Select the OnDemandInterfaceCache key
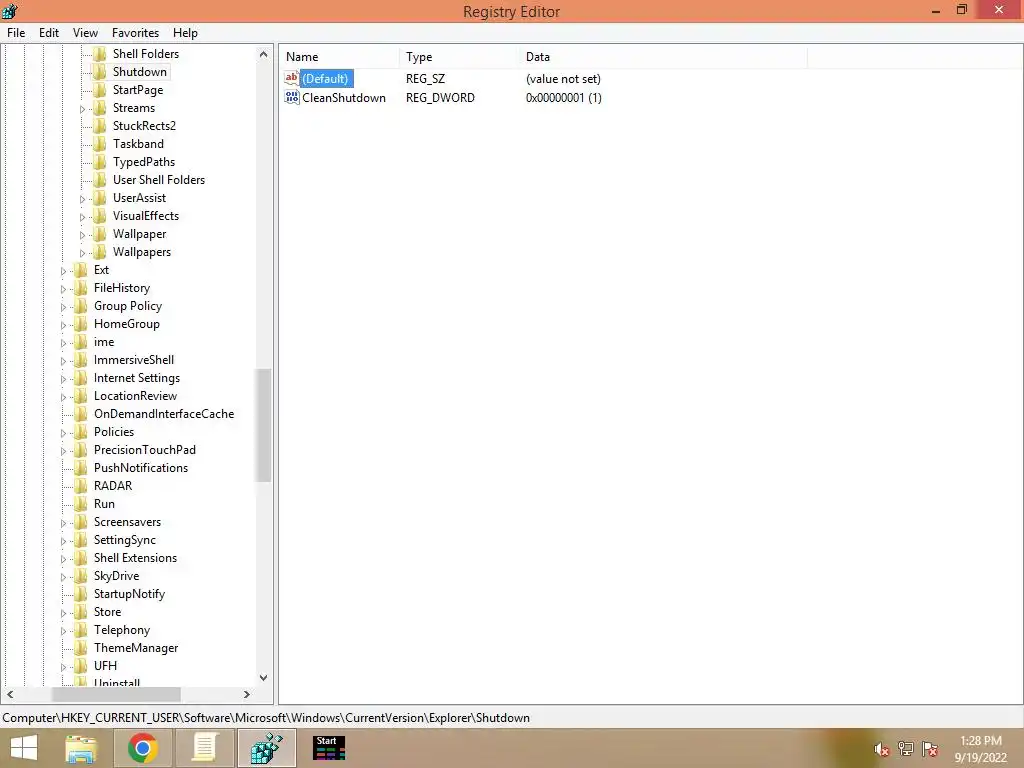 click(x=164, y=414)
